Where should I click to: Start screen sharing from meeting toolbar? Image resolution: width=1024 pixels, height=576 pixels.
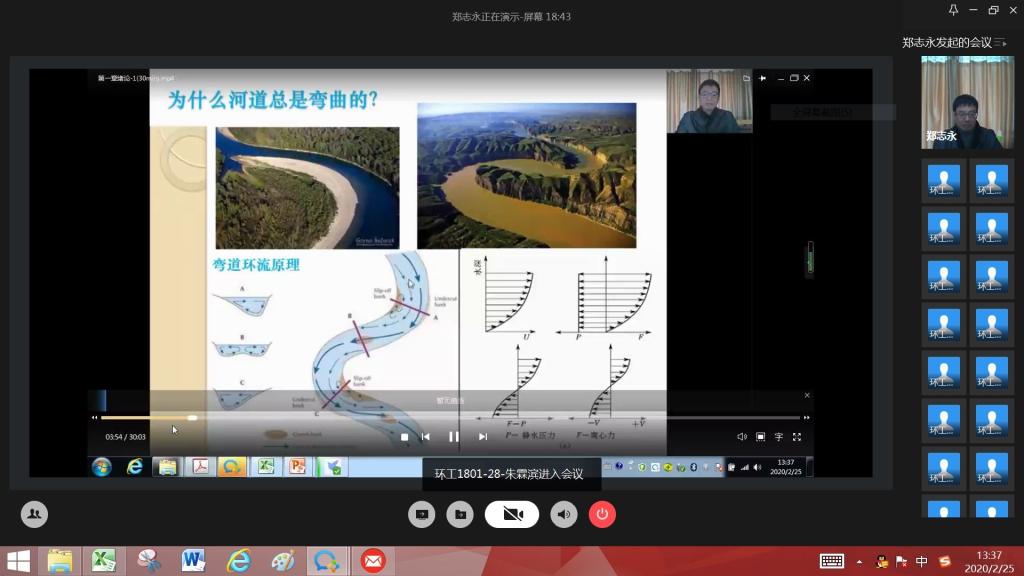[x=421, y=514]
